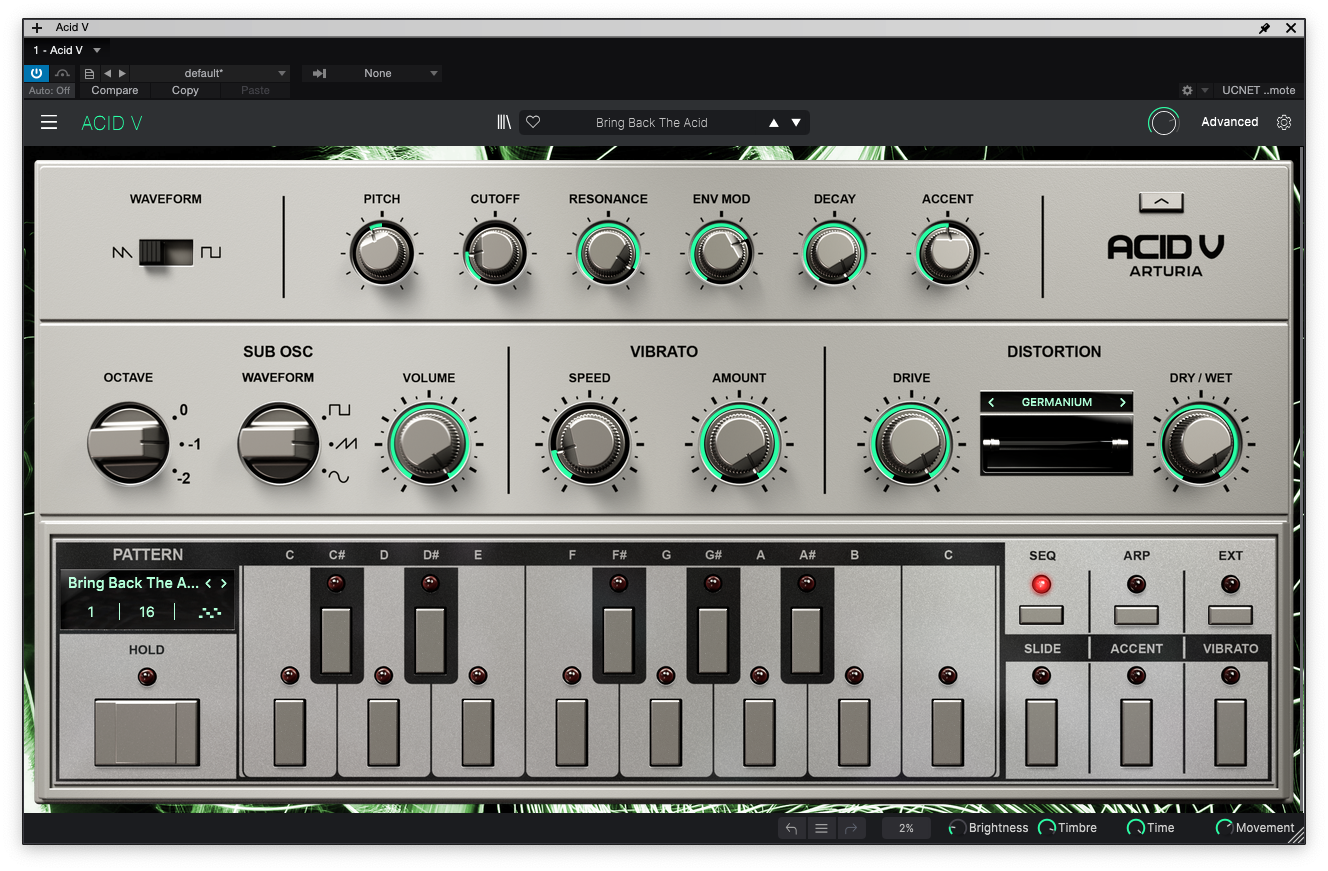Open the host preset file icon

point(89,73)
